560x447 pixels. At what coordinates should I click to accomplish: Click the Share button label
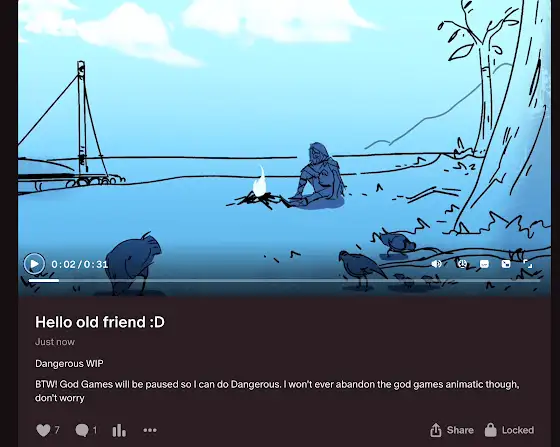(460, 430)
